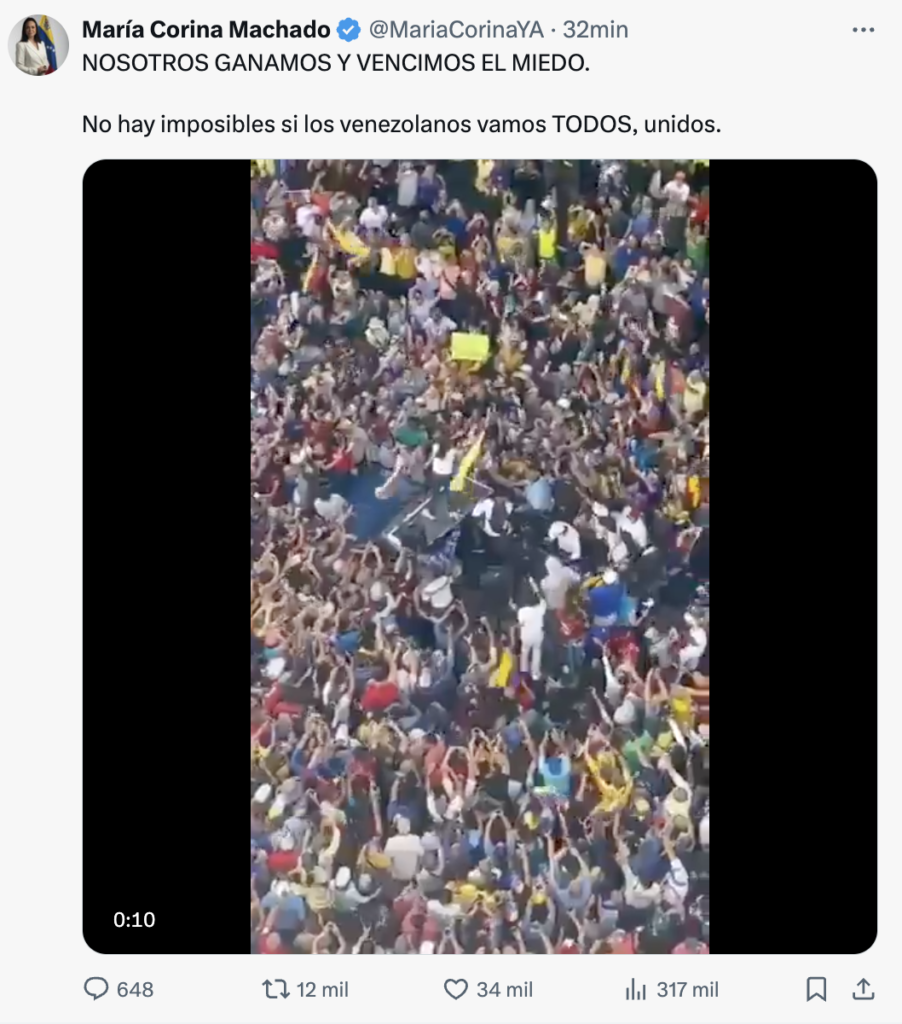Click the retweet arrows icon
The height and width of the screenshot is (1024, 902).
(x=276, y=989)
